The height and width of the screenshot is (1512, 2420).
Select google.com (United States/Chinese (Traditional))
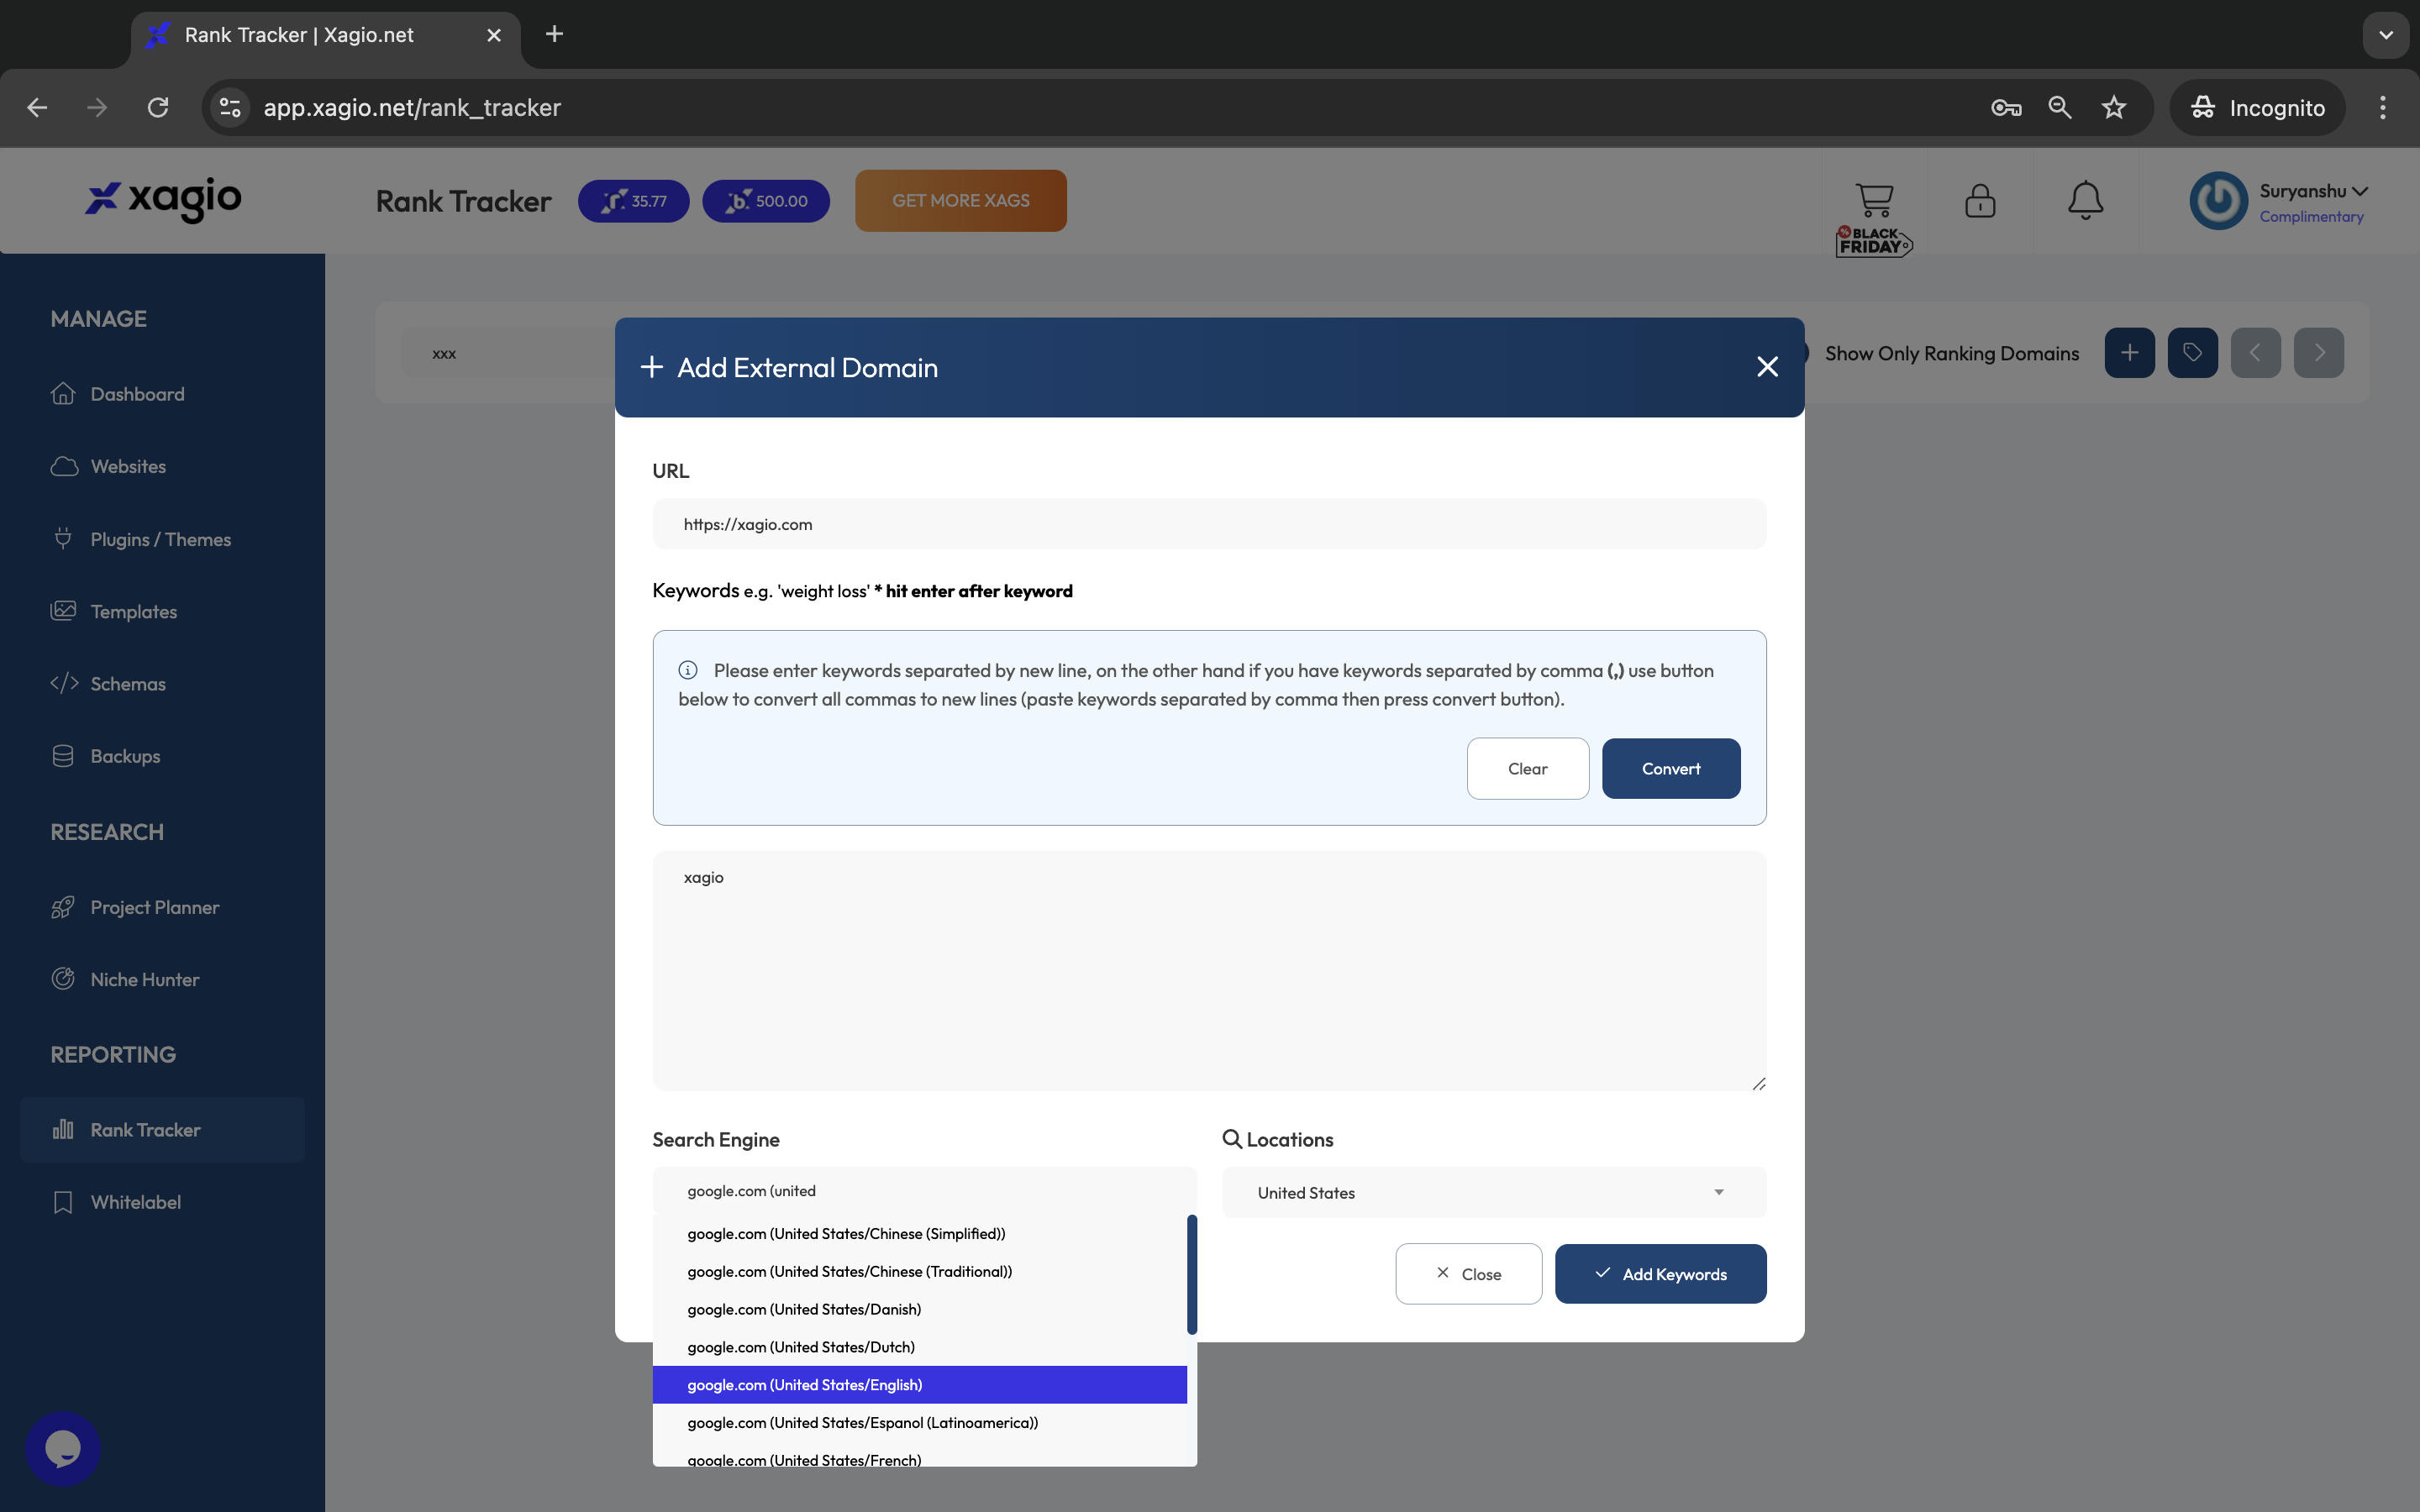pos(919,1272)
